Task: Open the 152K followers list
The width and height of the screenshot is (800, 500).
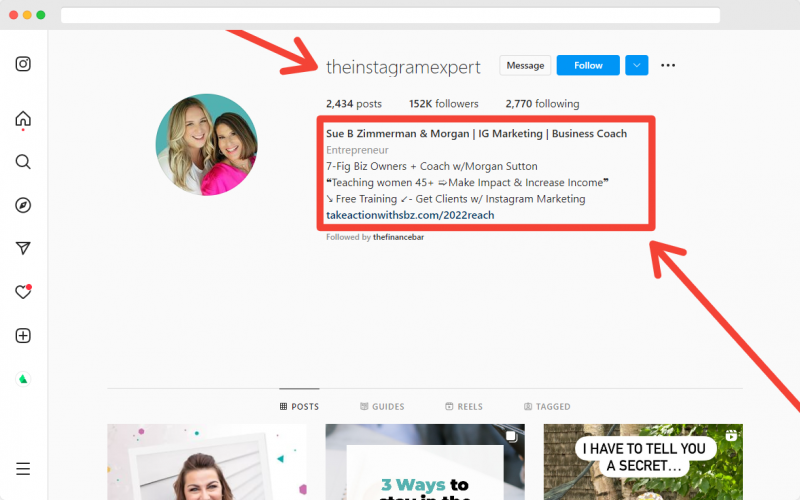Action: (443, 104)
